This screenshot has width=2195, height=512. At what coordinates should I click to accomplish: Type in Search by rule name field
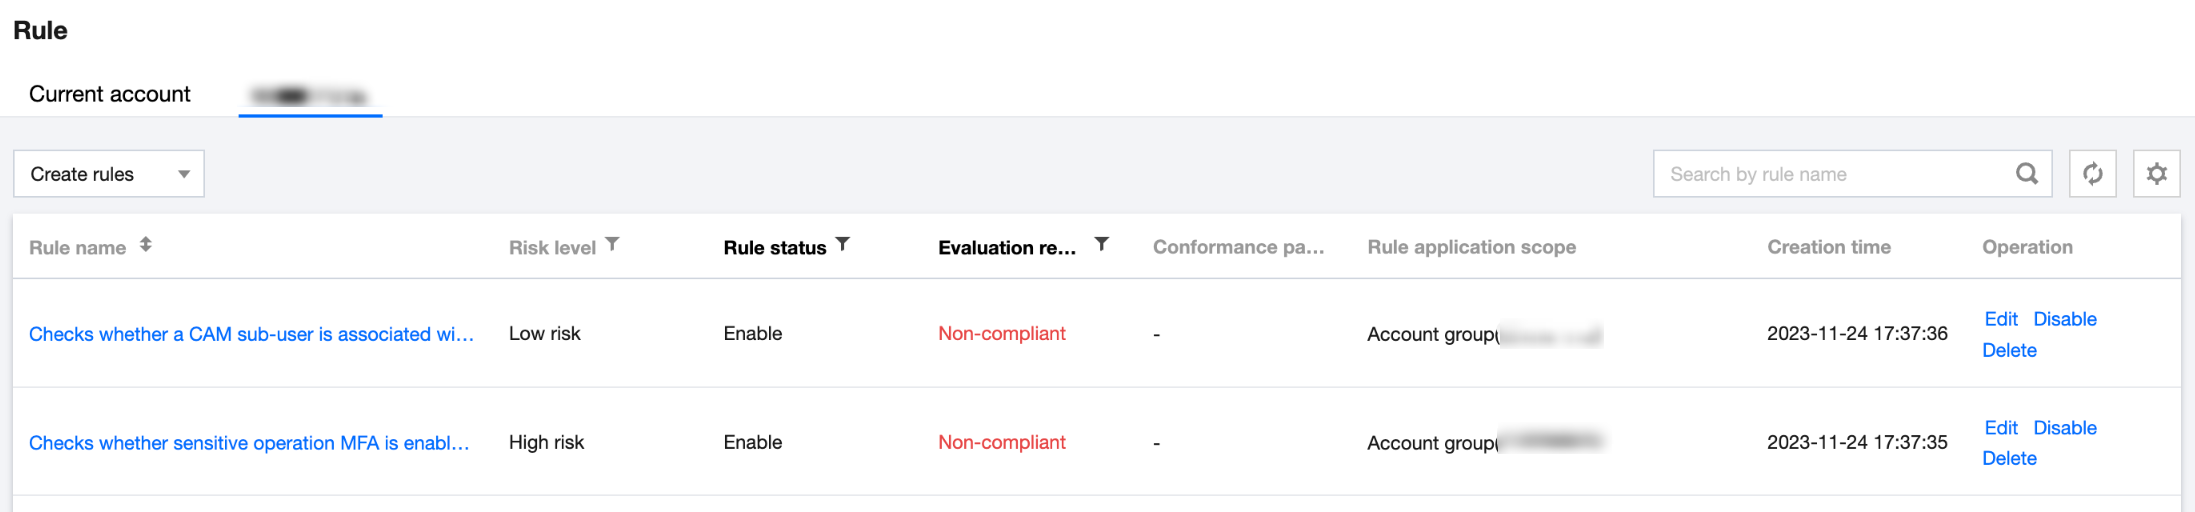tap(1830, 174)
